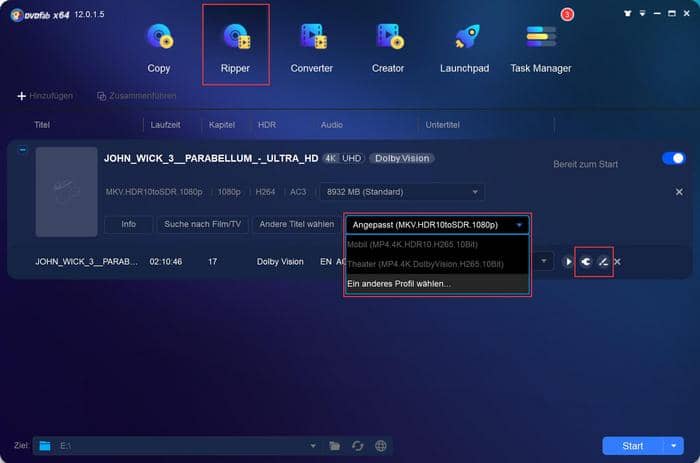
Task: Open the title bar dropdown menu icon
Action: coord(642,13)
